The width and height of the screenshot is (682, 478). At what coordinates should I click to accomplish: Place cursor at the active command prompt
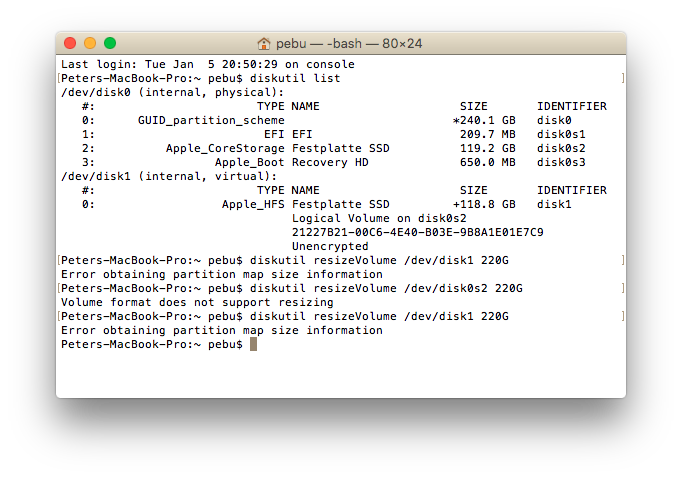[x=254, y=344]
